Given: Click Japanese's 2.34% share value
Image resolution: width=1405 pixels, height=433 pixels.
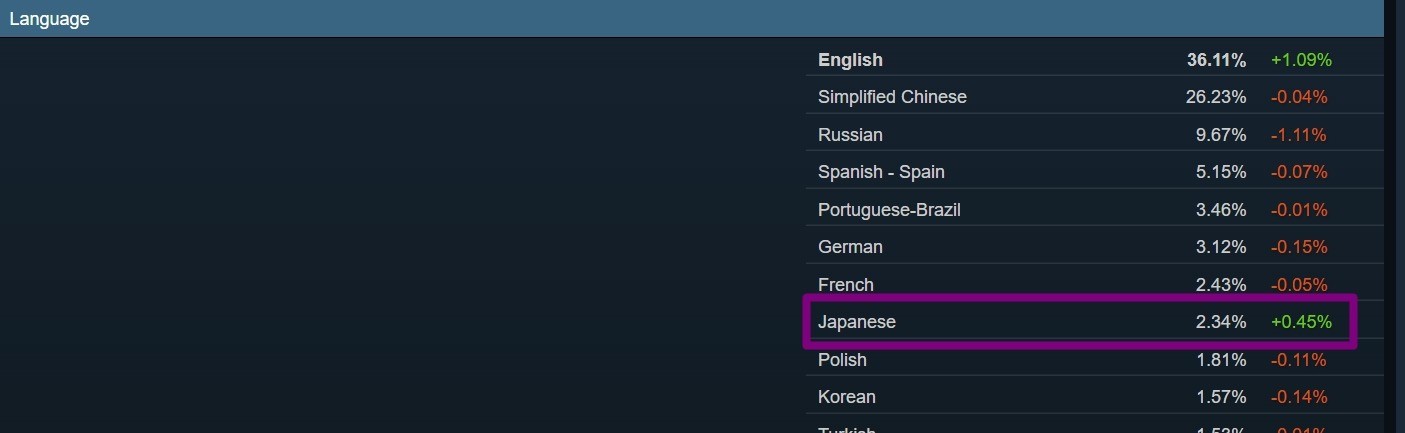Looking at the screenshot, I should (x=1221, y=322).
